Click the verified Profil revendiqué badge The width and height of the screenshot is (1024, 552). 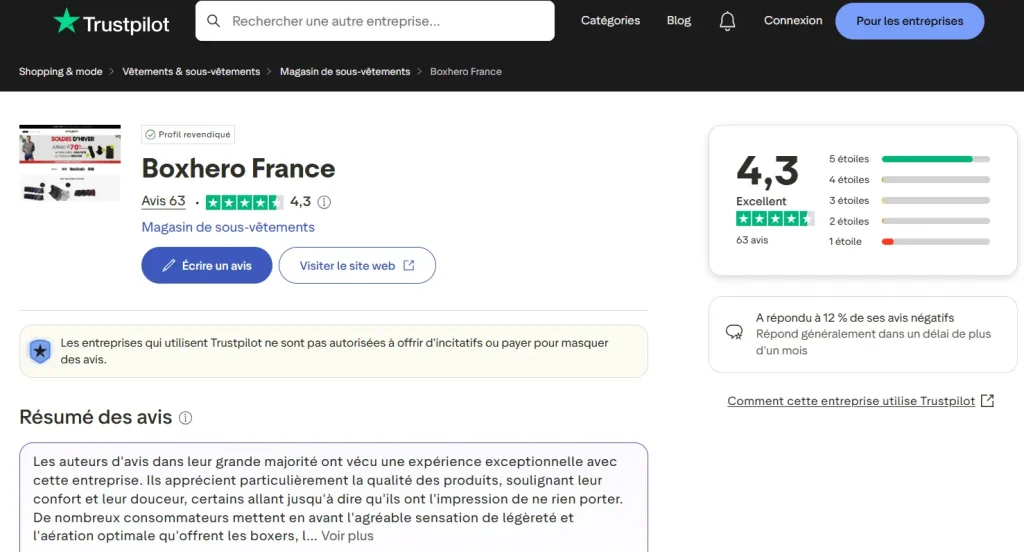click(x=188, y=135)
